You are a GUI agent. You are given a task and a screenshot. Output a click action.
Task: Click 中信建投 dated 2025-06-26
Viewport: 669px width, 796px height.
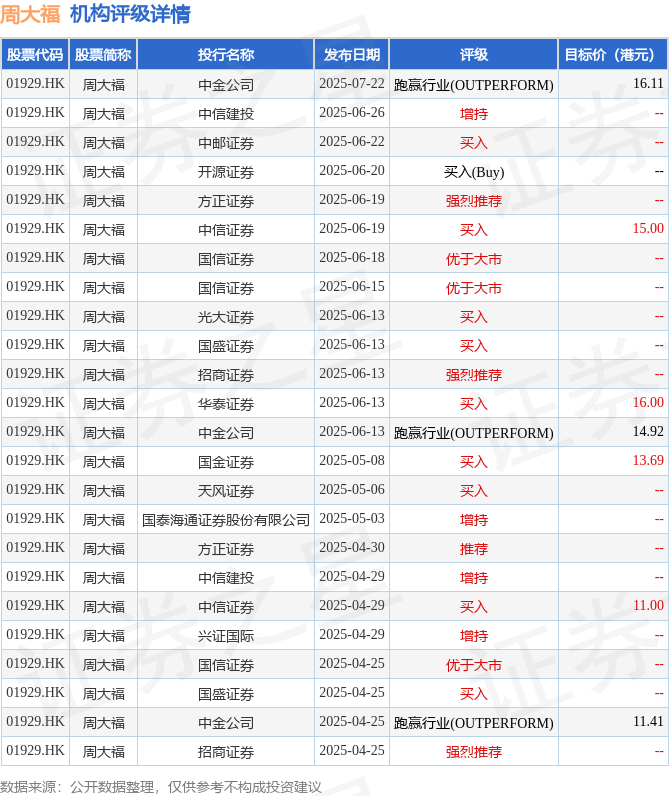(226, 114)
